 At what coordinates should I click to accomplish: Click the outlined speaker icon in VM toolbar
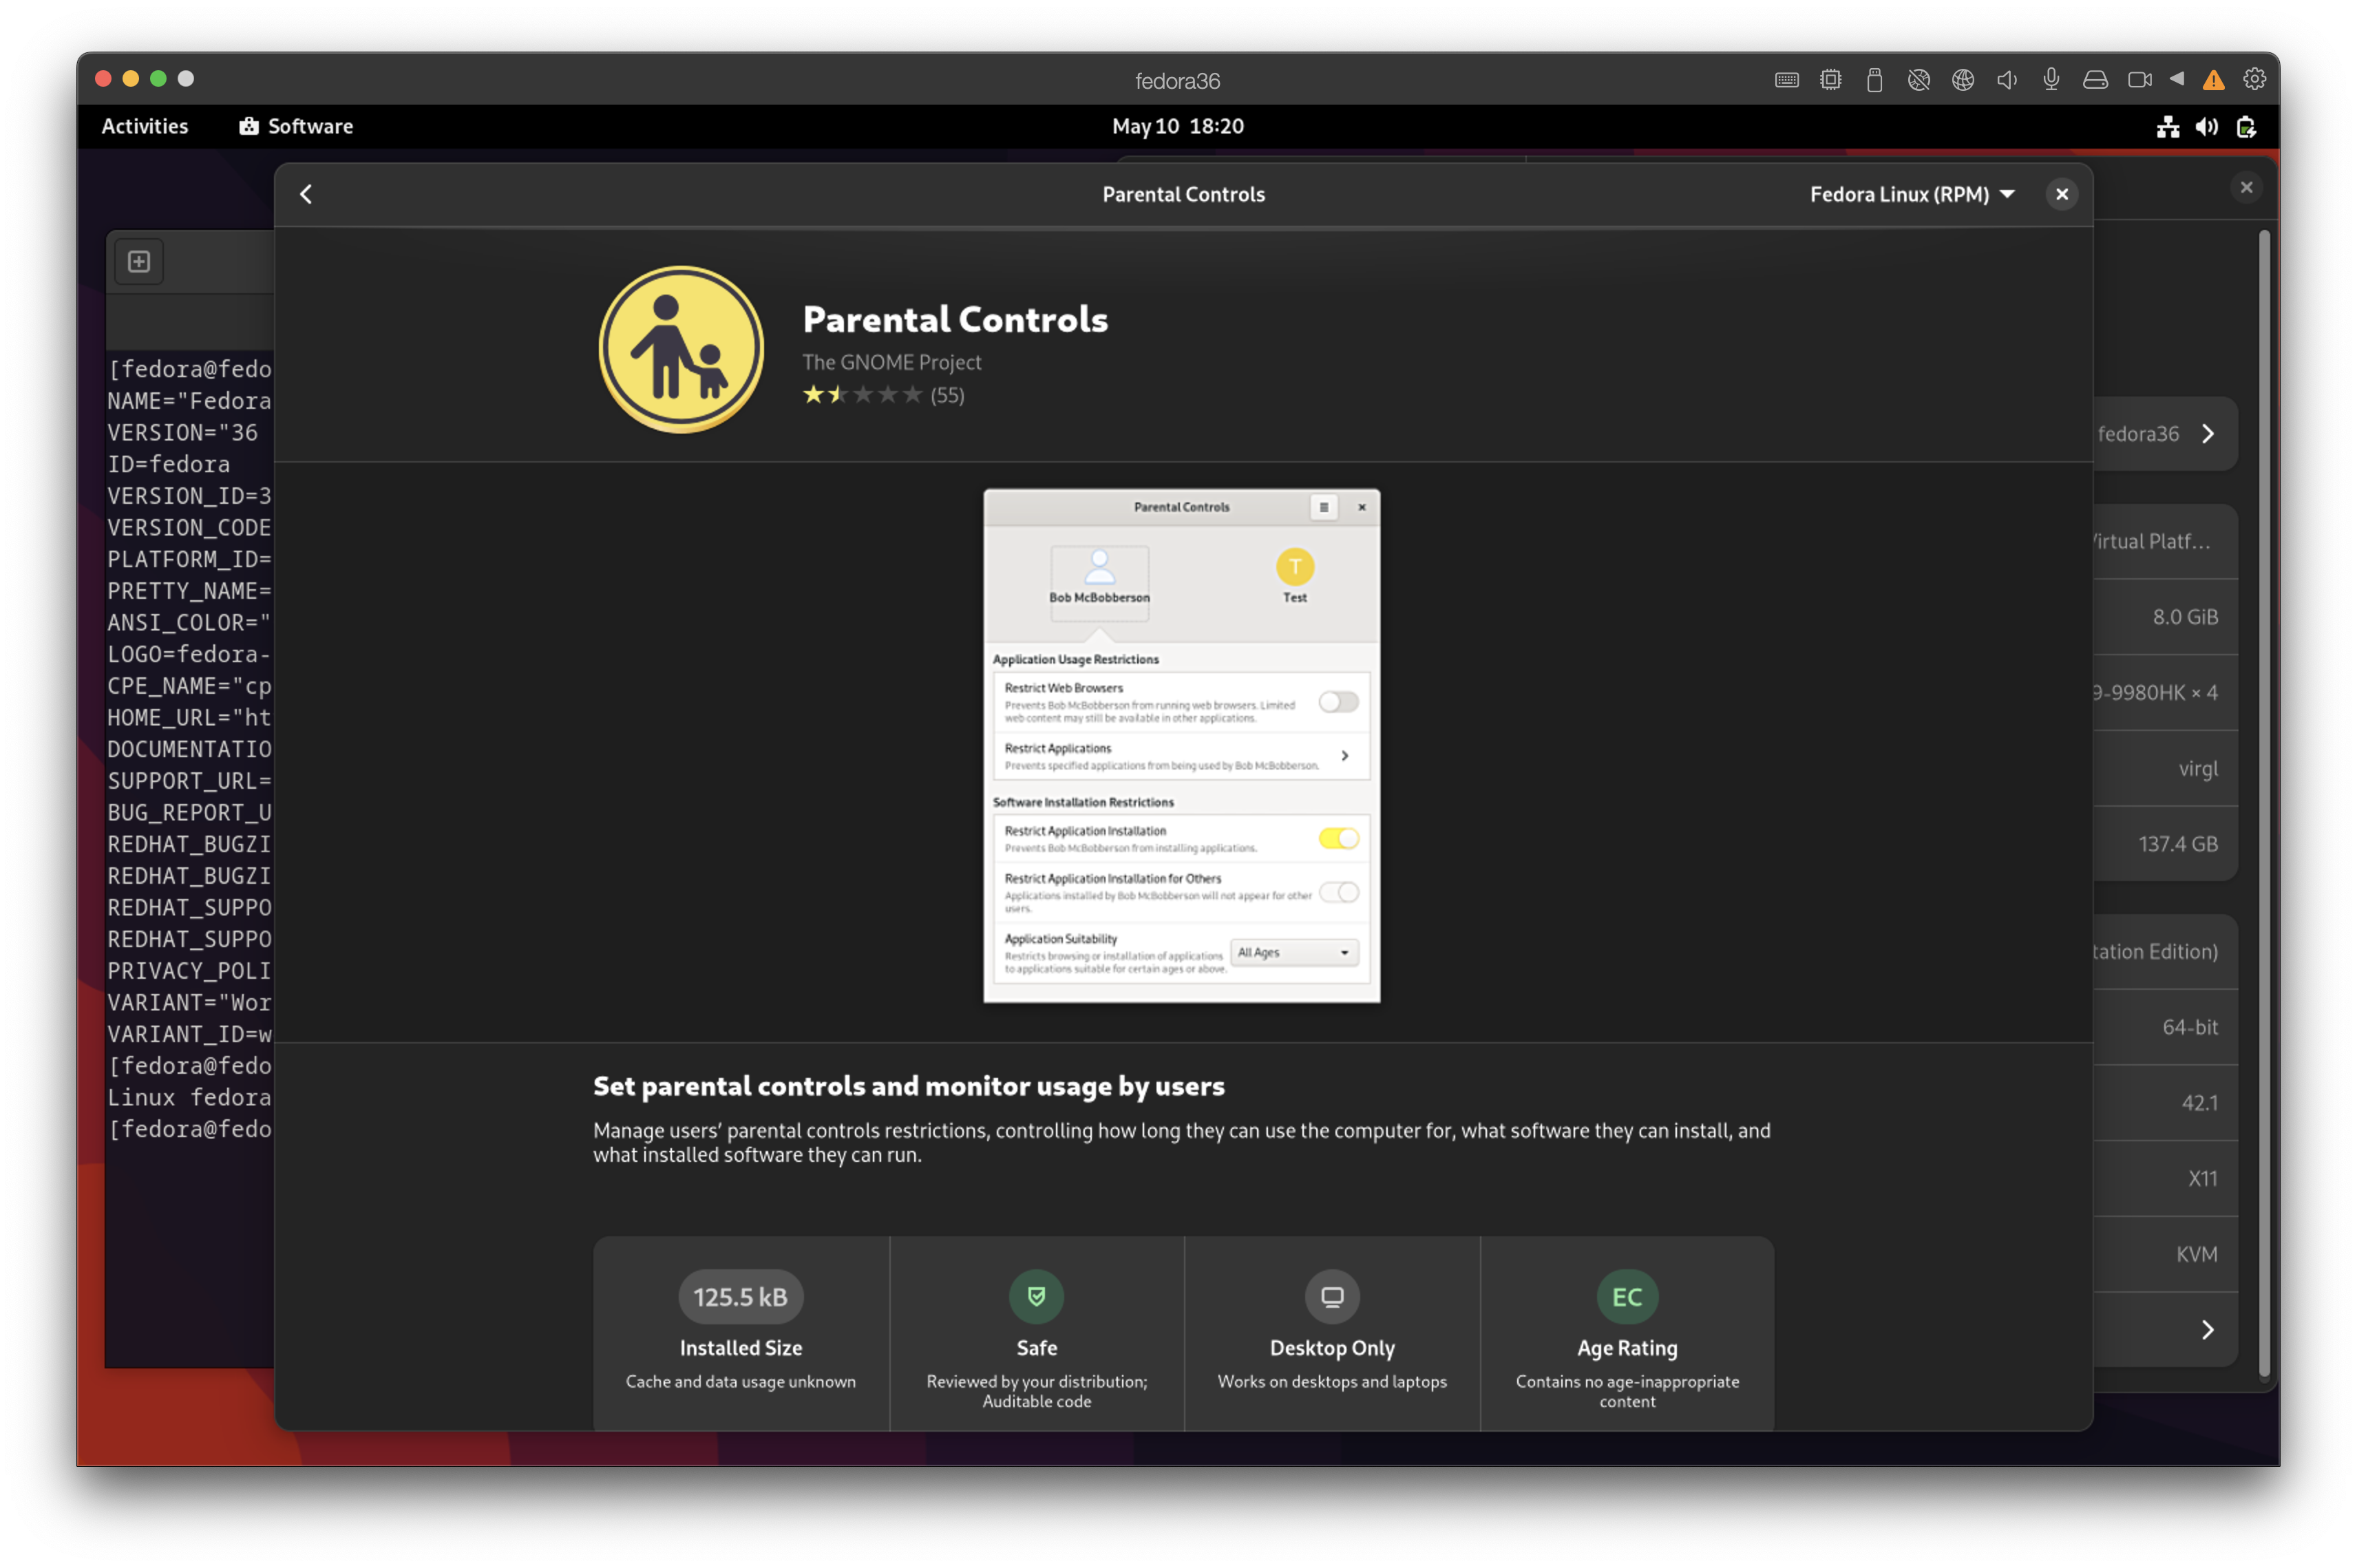pyautogui.click(x=2007, y=80)
